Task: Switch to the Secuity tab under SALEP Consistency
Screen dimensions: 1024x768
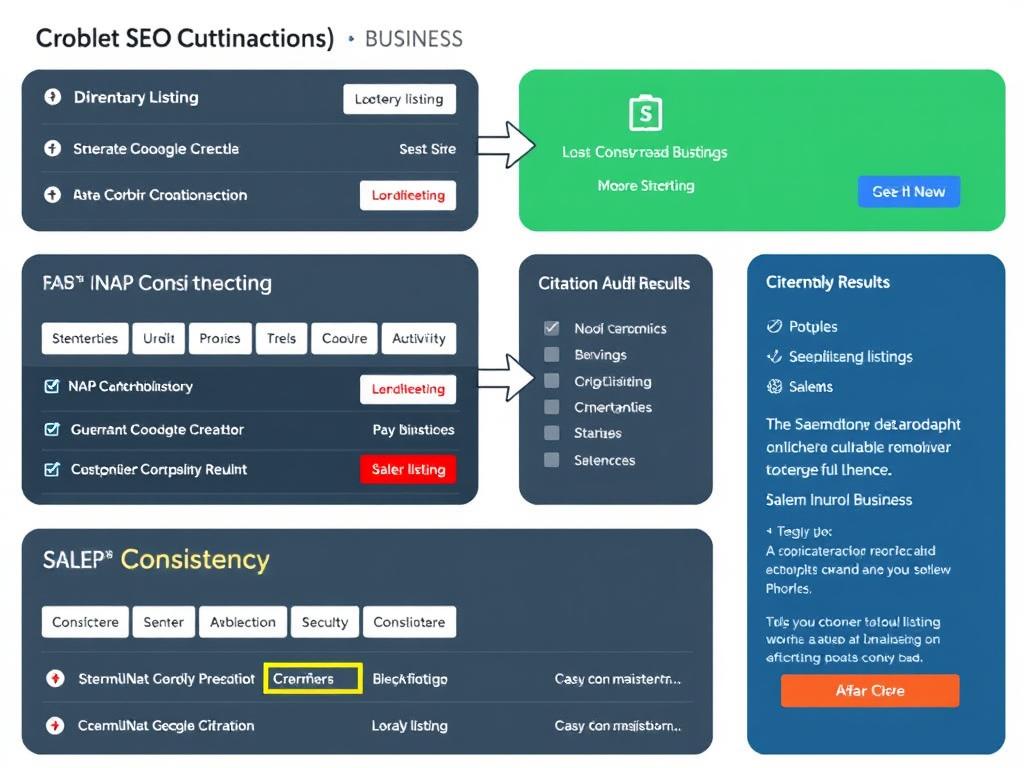Action: 324,621
